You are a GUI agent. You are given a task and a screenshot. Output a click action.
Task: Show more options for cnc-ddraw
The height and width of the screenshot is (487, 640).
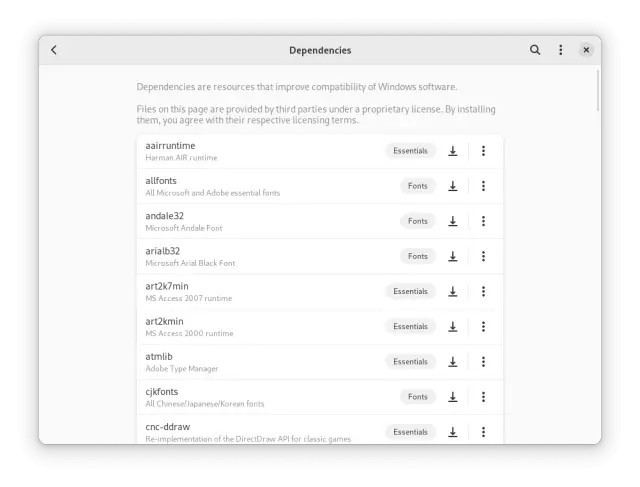click(x=483, y=431)
